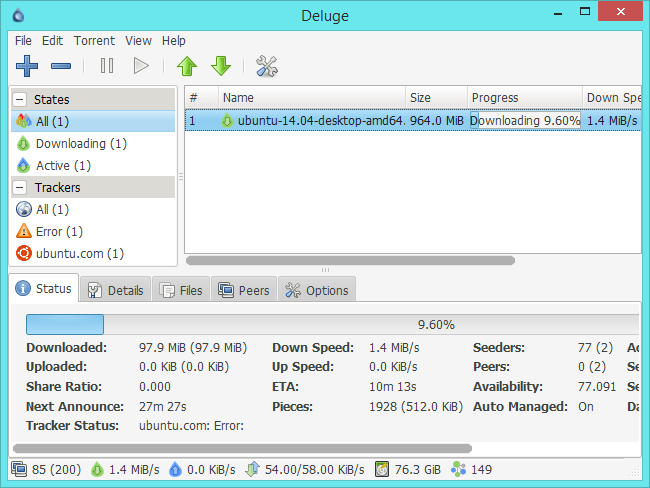Pause the selected torrent
This screenshot has height=488, width=650.
coord(107,66)
